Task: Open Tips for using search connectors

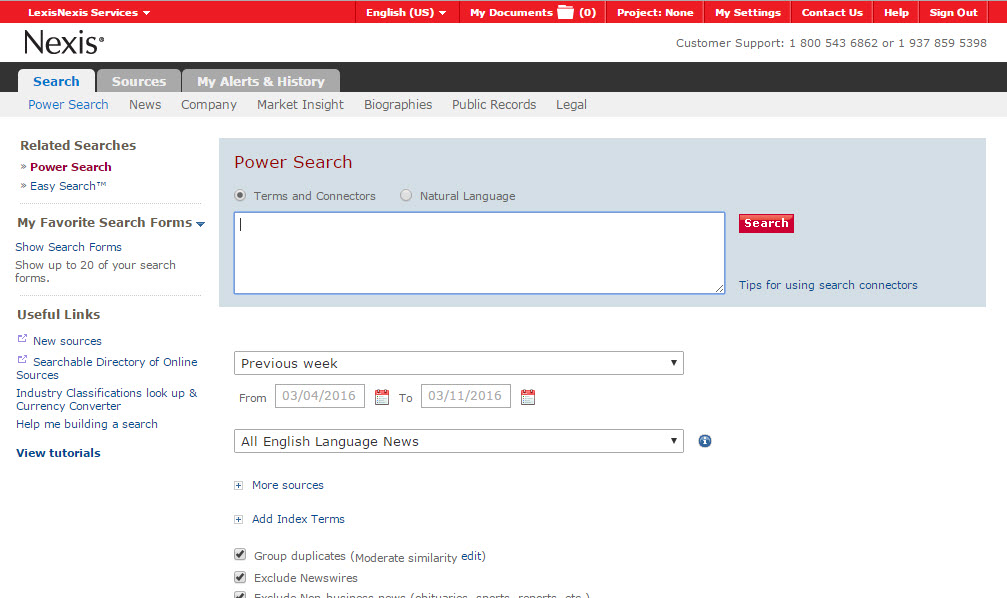Action: point(828,285)
